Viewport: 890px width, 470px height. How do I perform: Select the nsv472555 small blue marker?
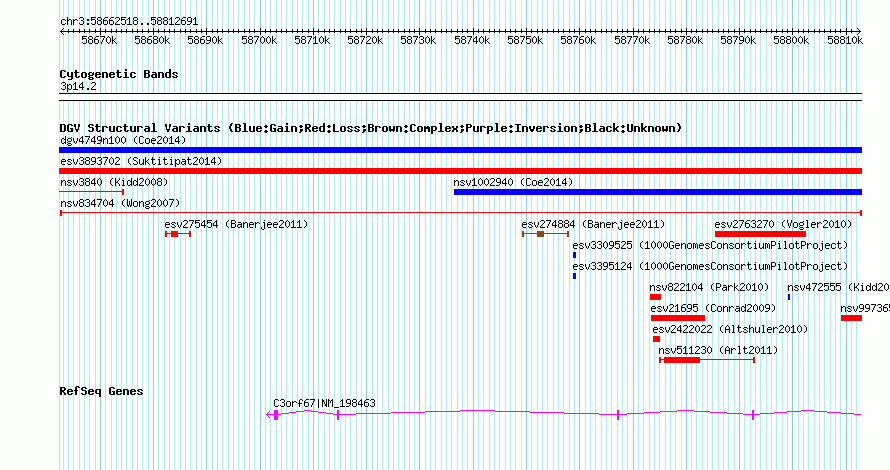coord(789,297)
